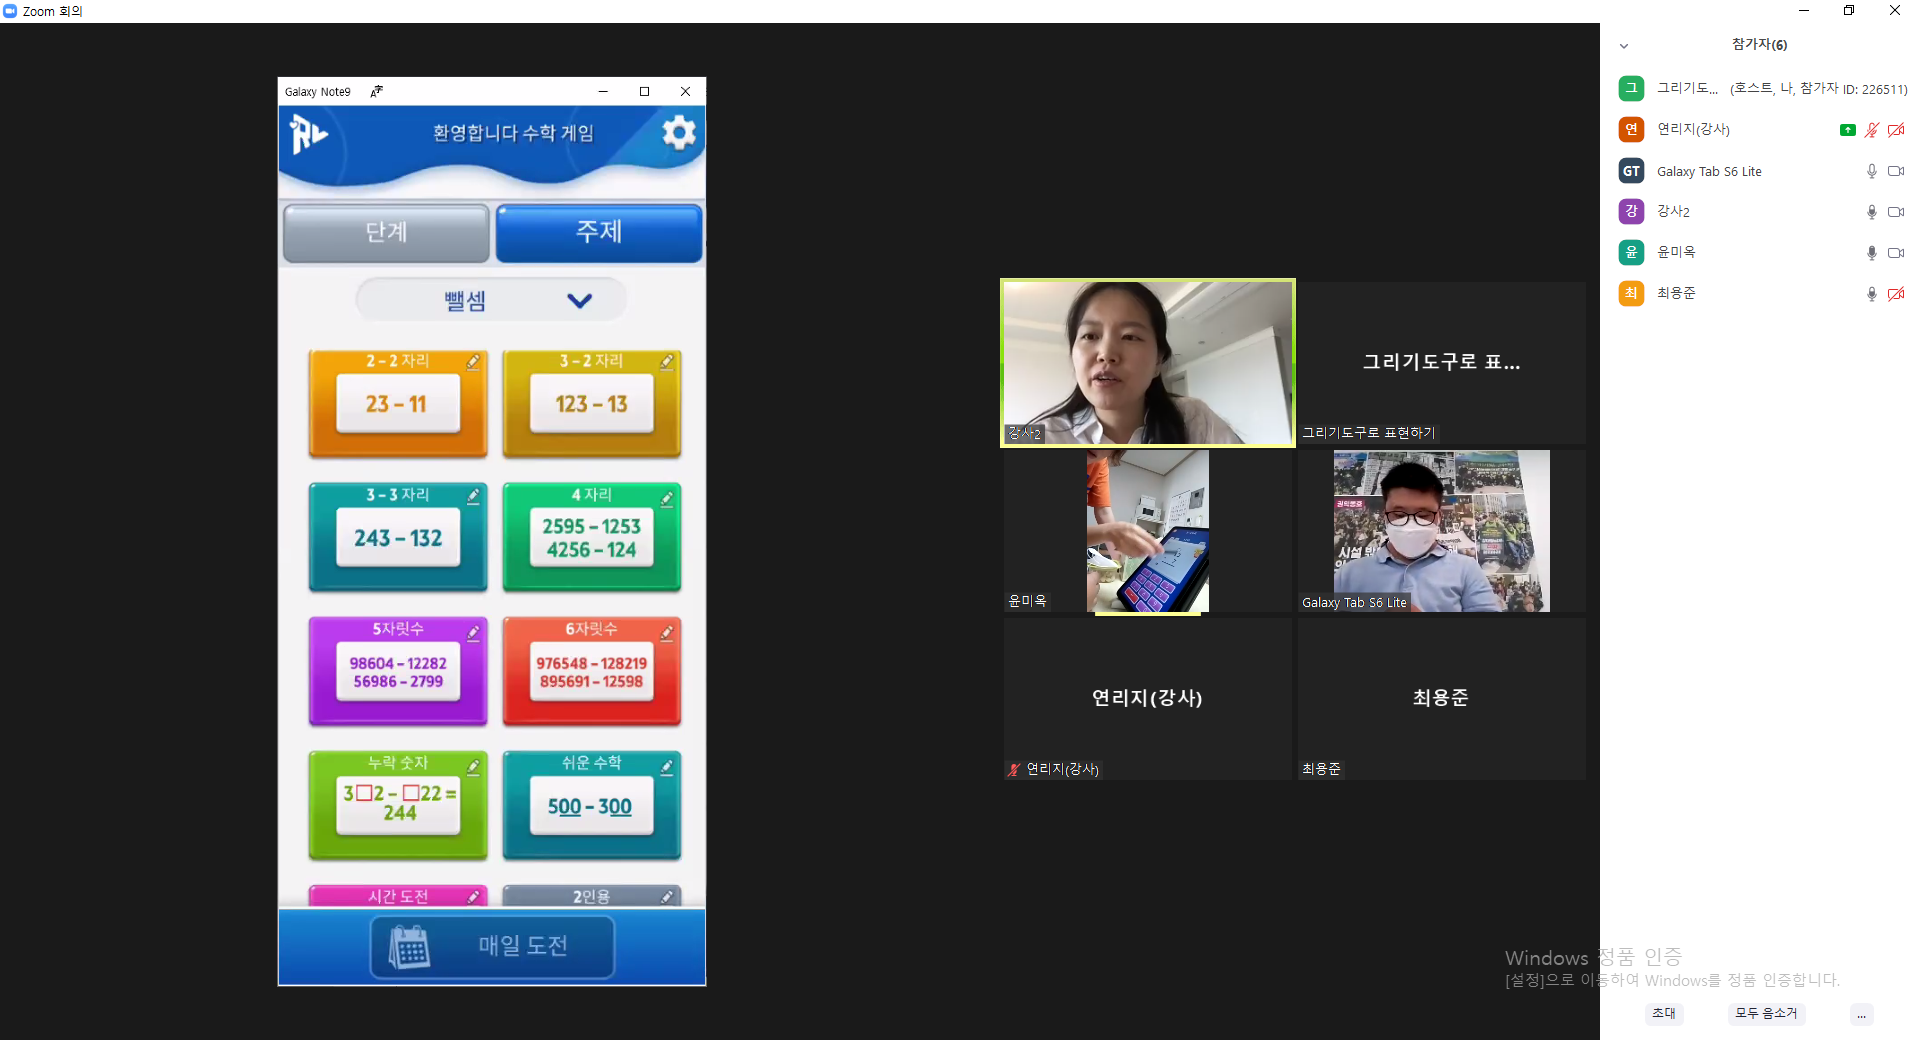Open the 123 - 13 subtraction game card
Image resolution: width=1920 pixels, height=1040 pixels.
[592, 403]
